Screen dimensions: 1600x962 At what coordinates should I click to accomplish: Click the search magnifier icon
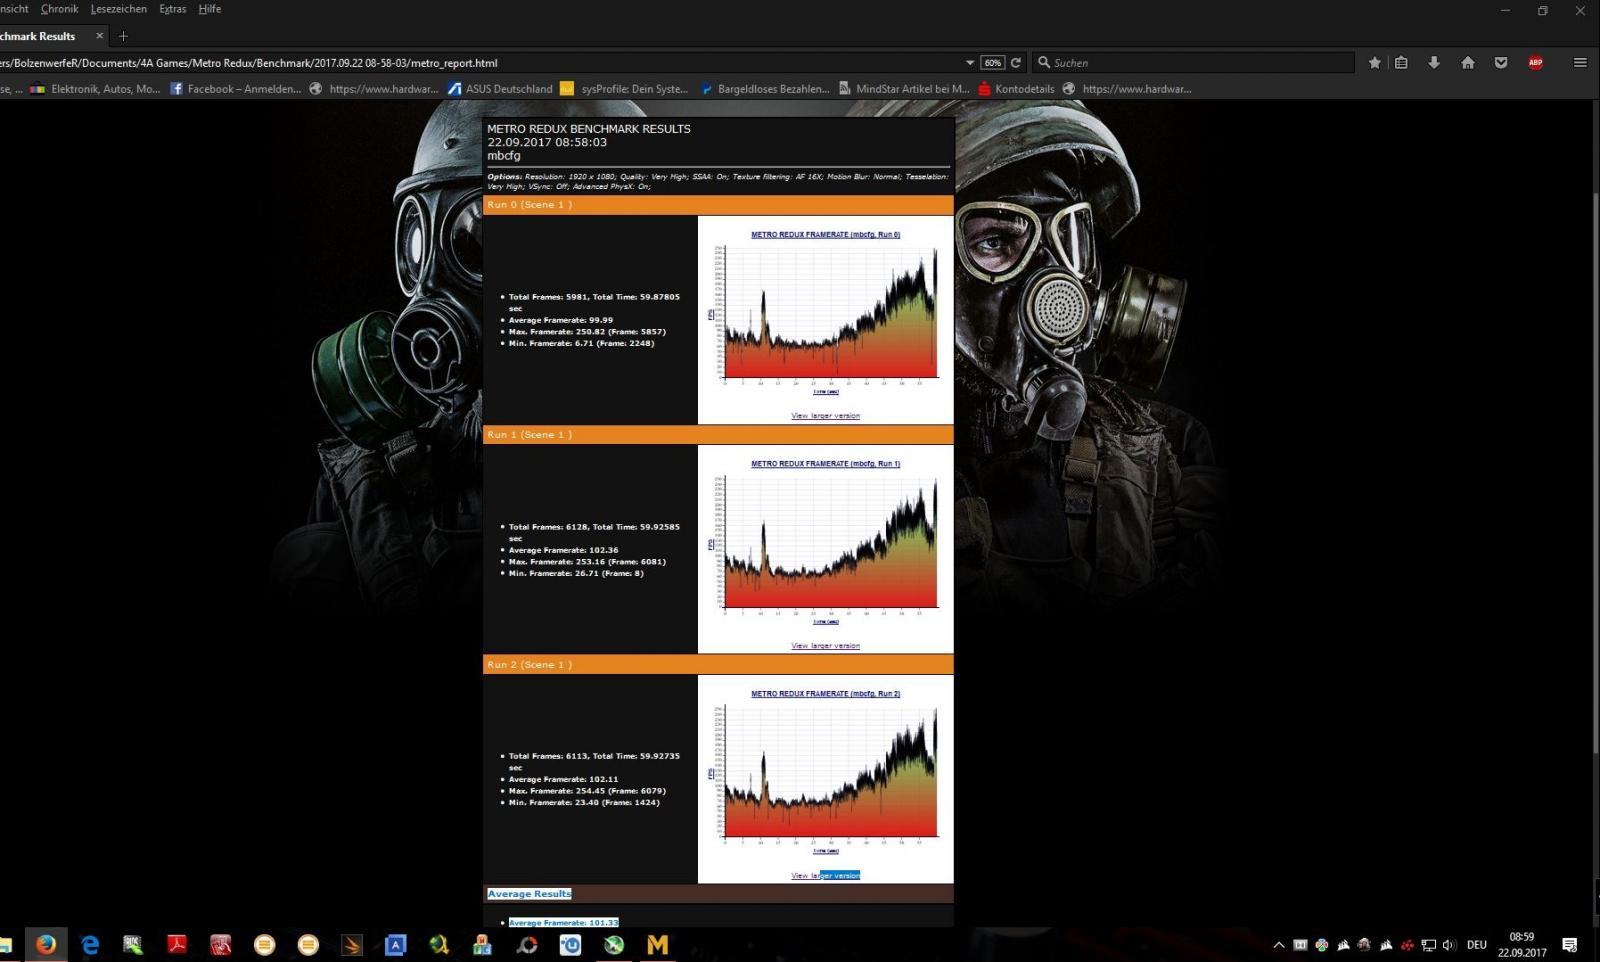click(x=1044, y=62)
